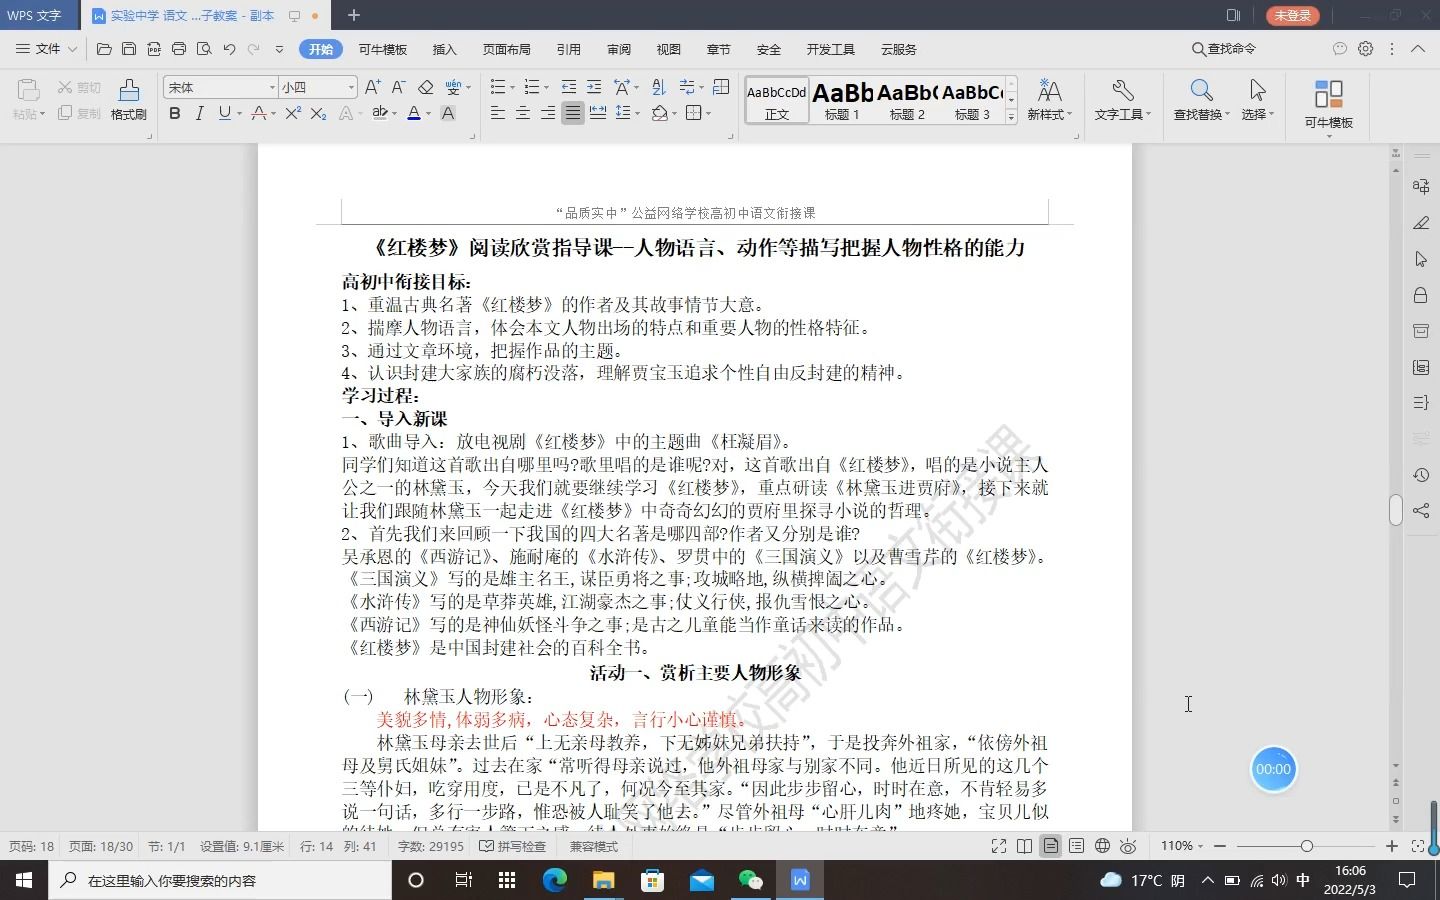Align text right
1440x900 pixels.
click(547, 114)
